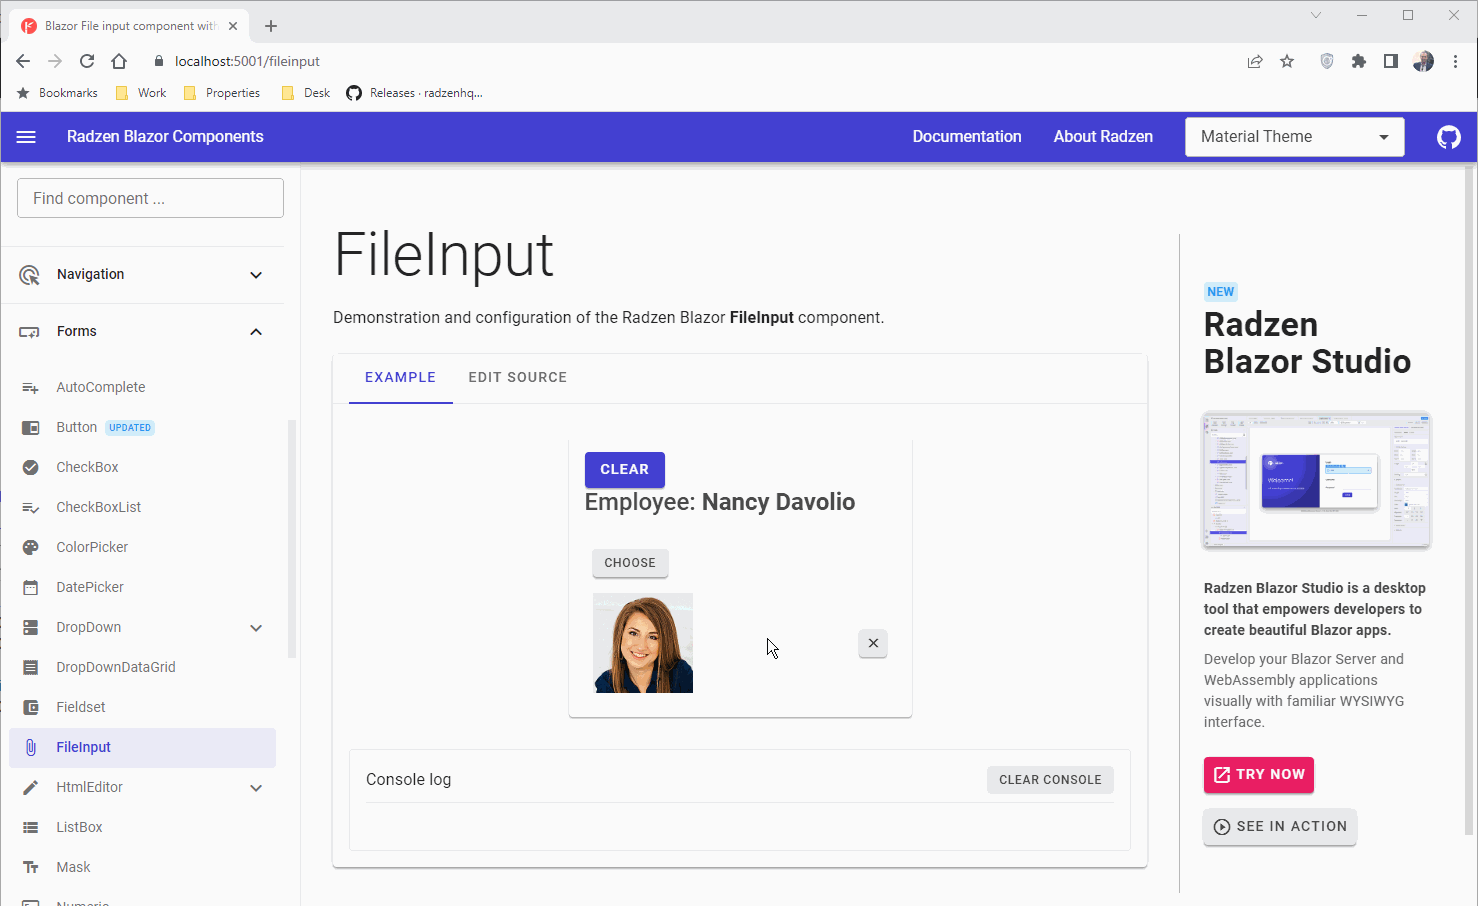Screen dimensions: 1478x906
Task: Open browser extensions puzzle icon
Action: click(1358, 61)
